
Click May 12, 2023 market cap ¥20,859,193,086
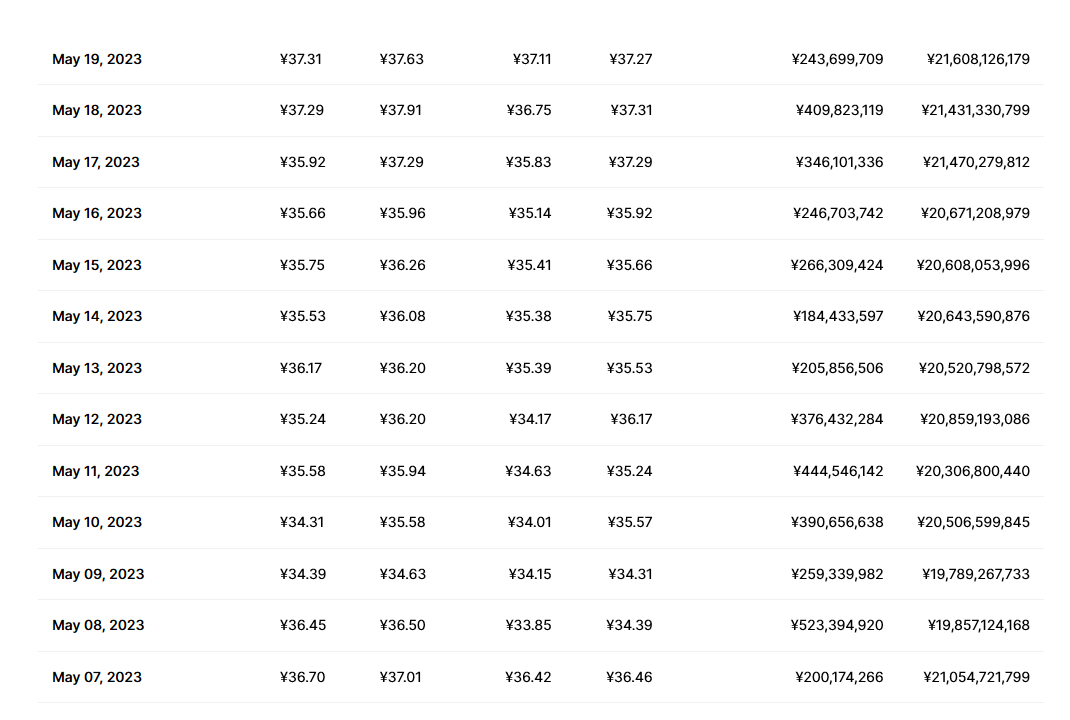coord(974,420)
